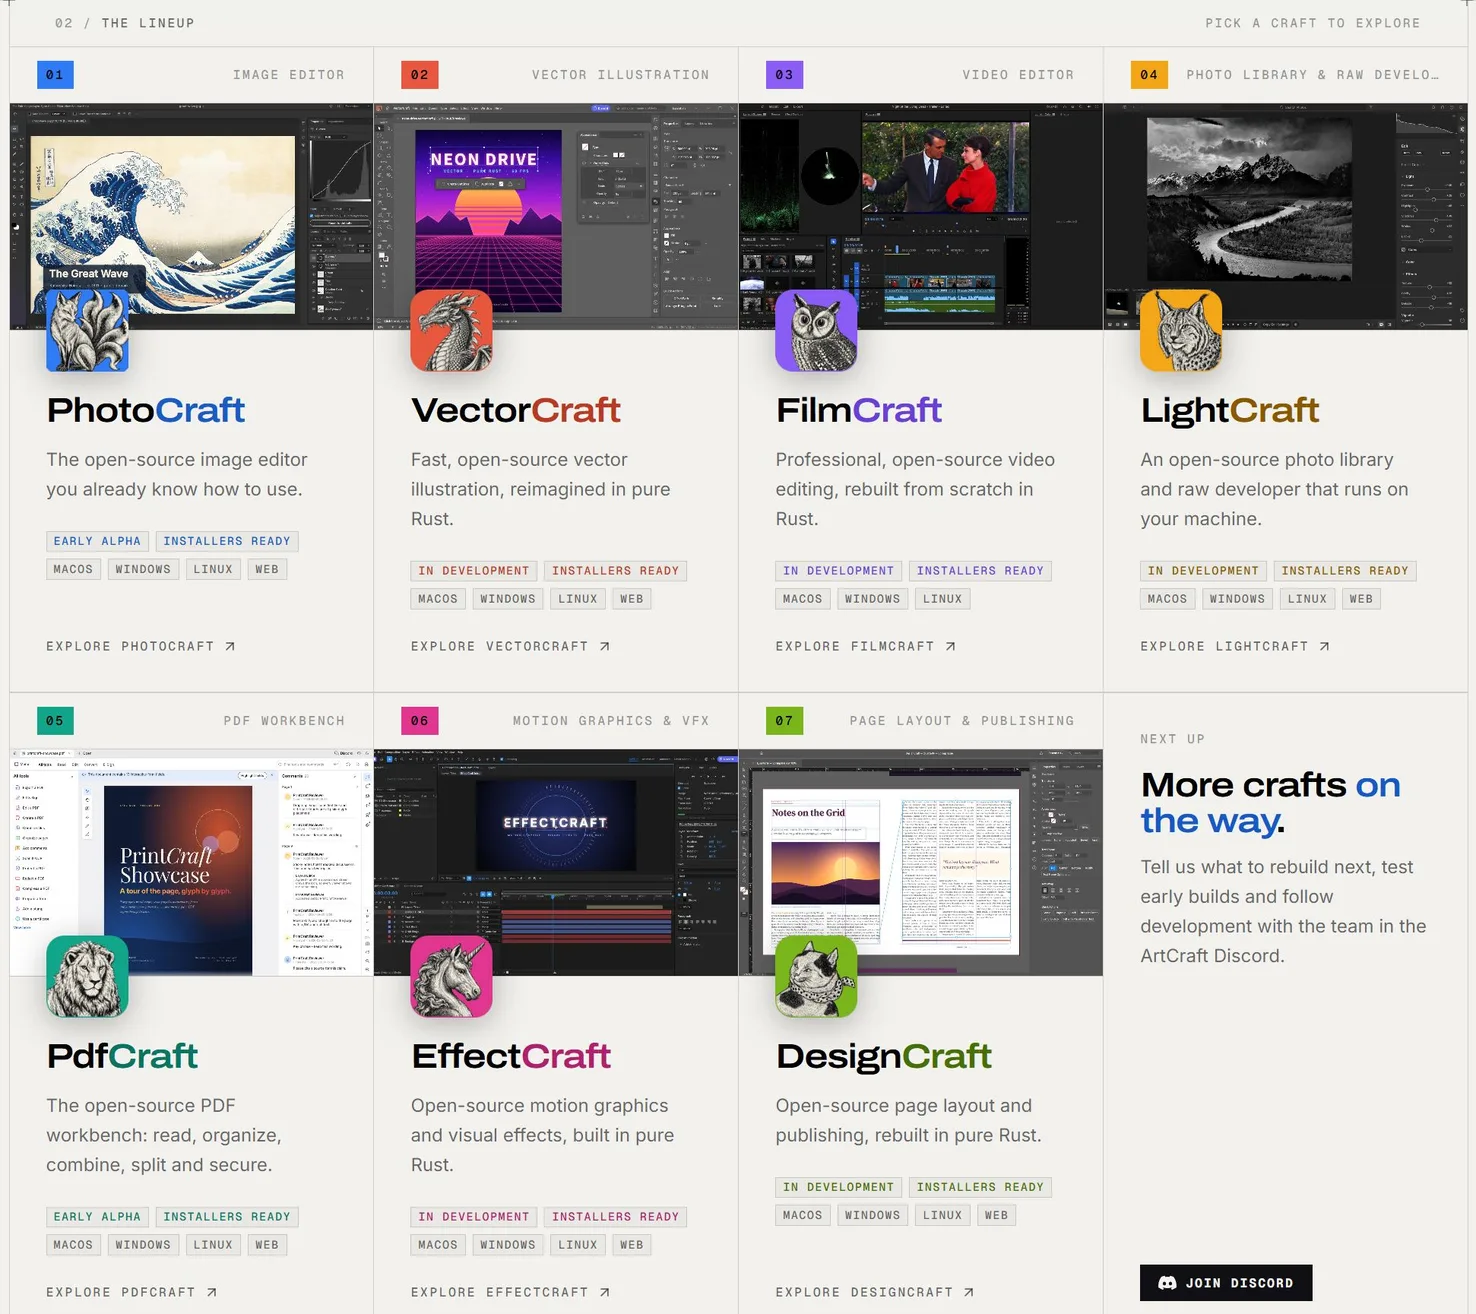Click the arrow icon after Explore DesignCraft
This screenshot has width=1476, height=1314.
point(969,1293)
